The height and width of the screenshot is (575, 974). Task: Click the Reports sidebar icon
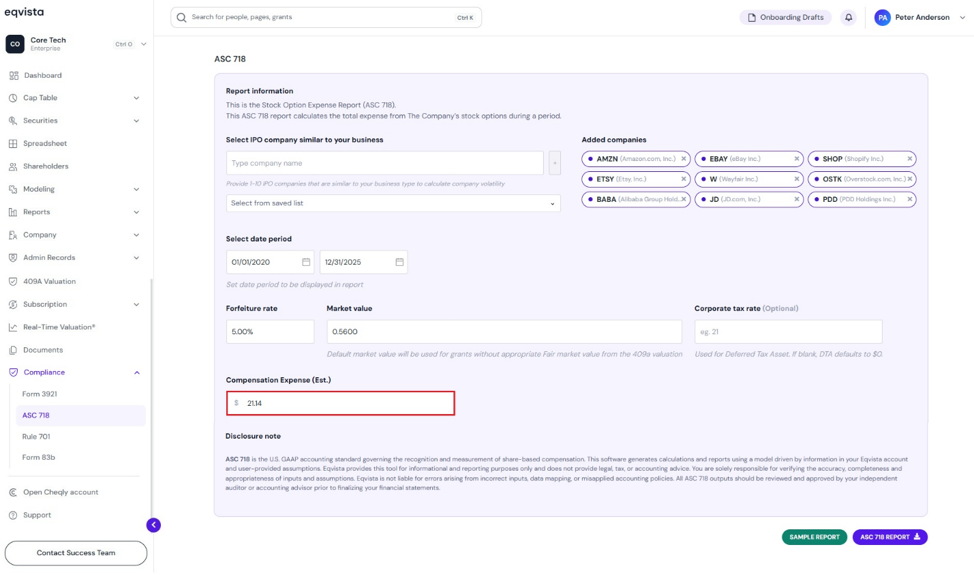click(x=13, y=212)
